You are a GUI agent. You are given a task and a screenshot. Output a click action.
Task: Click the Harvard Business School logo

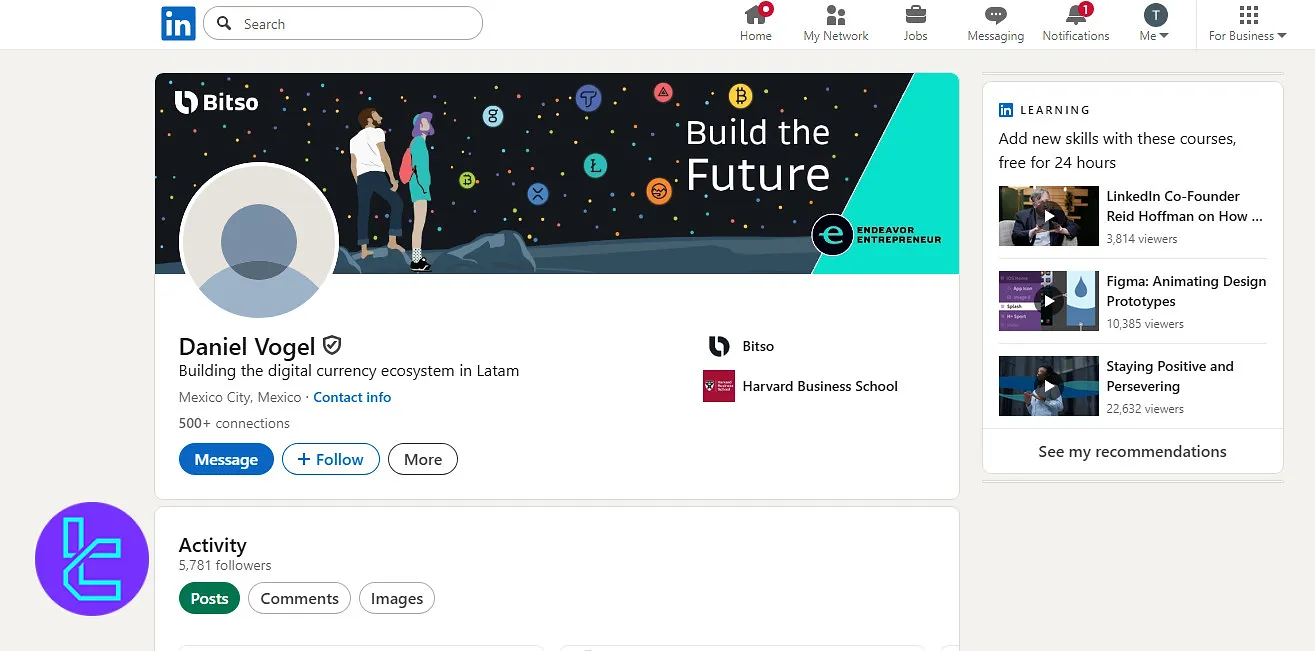[x=718, y=386]
